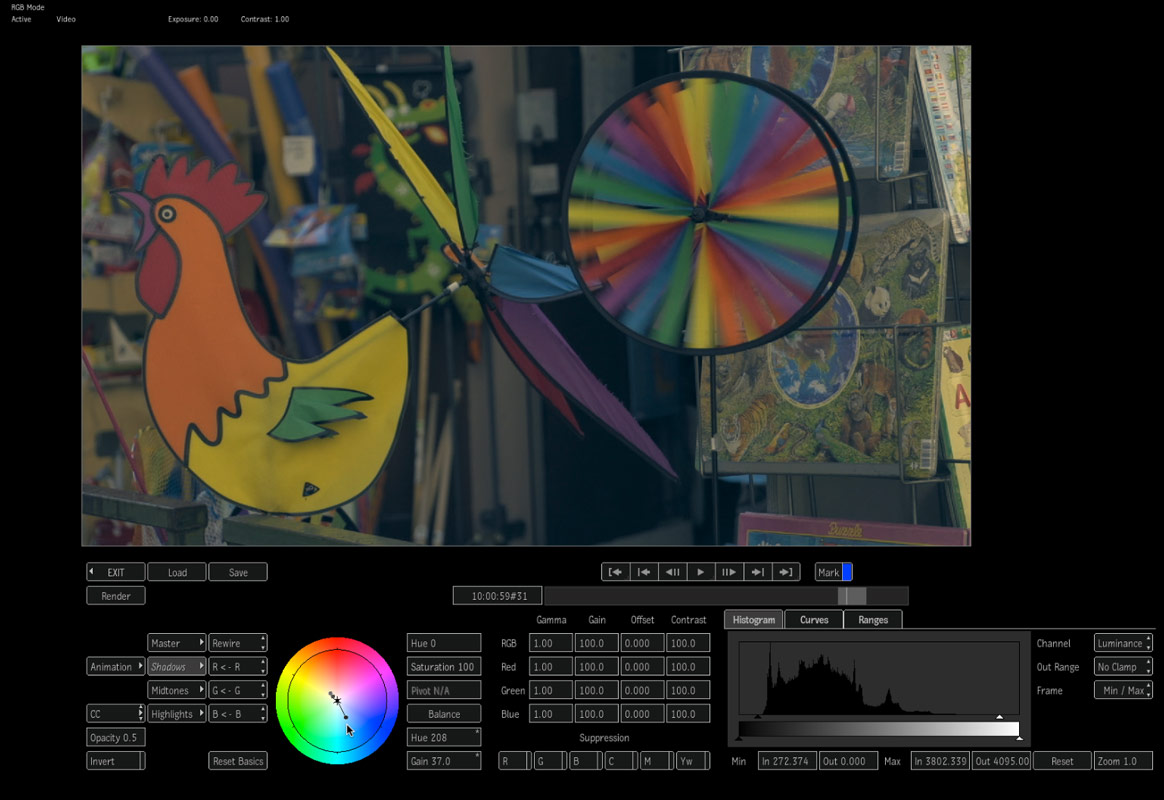Go to the next keyframe

point(758,572)
